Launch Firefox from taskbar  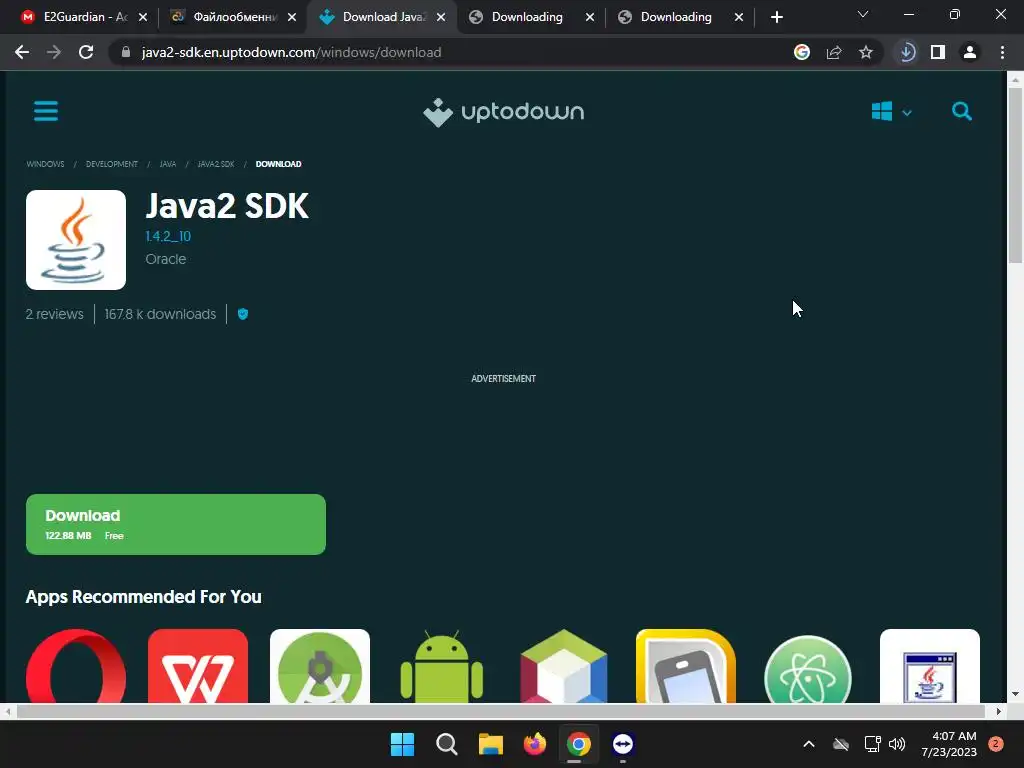(x=535, y=744)
